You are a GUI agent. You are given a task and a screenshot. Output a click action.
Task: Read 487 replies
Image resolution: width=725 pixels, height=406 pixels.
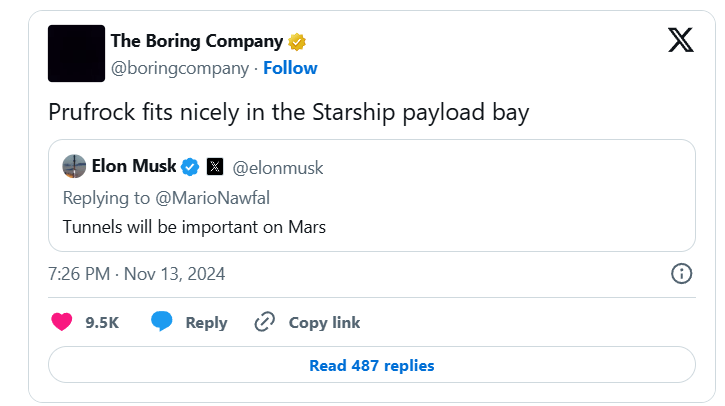pos(371,365)
